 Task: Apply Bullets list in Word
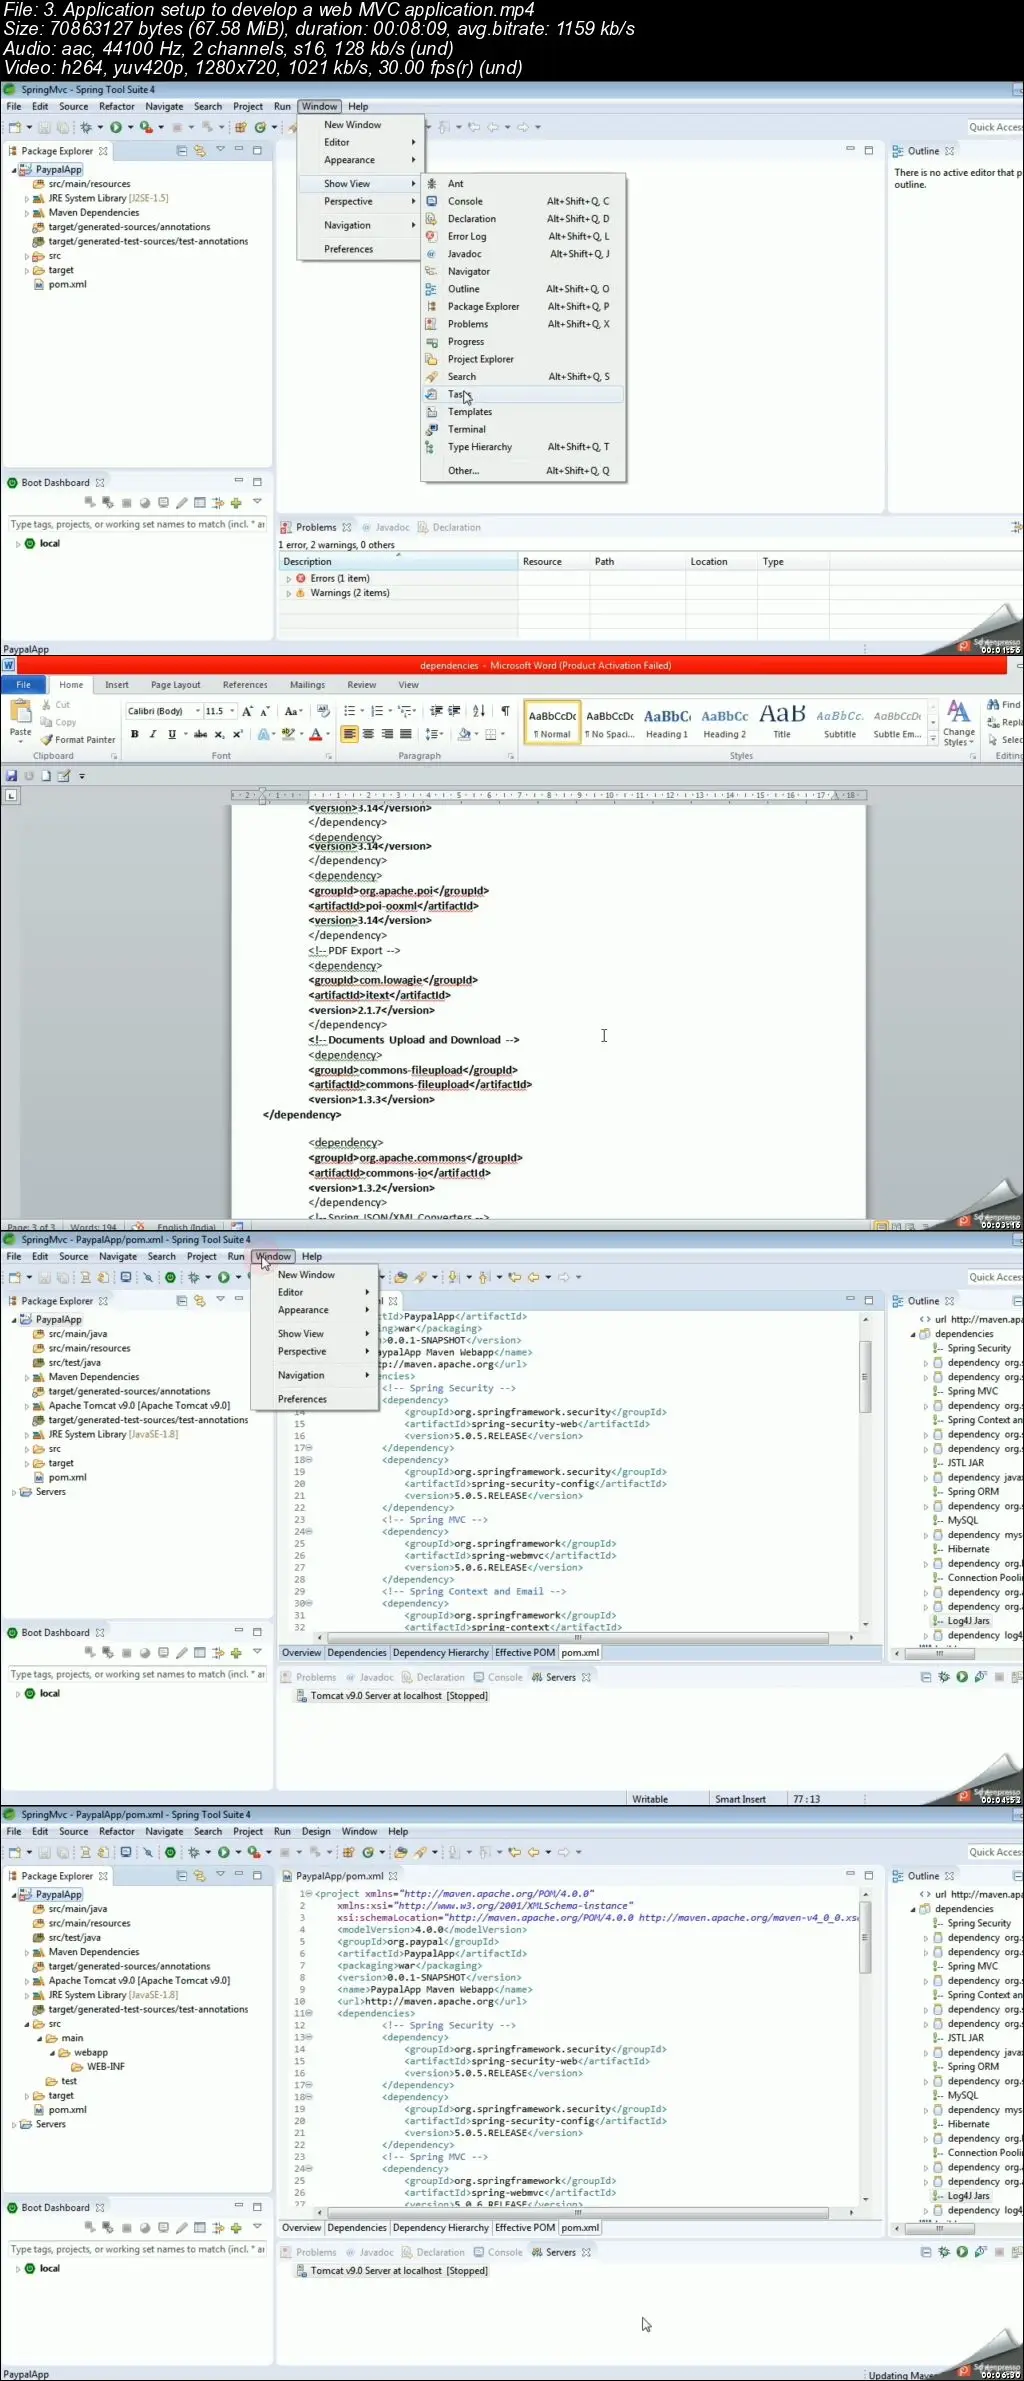click(352, 711)
